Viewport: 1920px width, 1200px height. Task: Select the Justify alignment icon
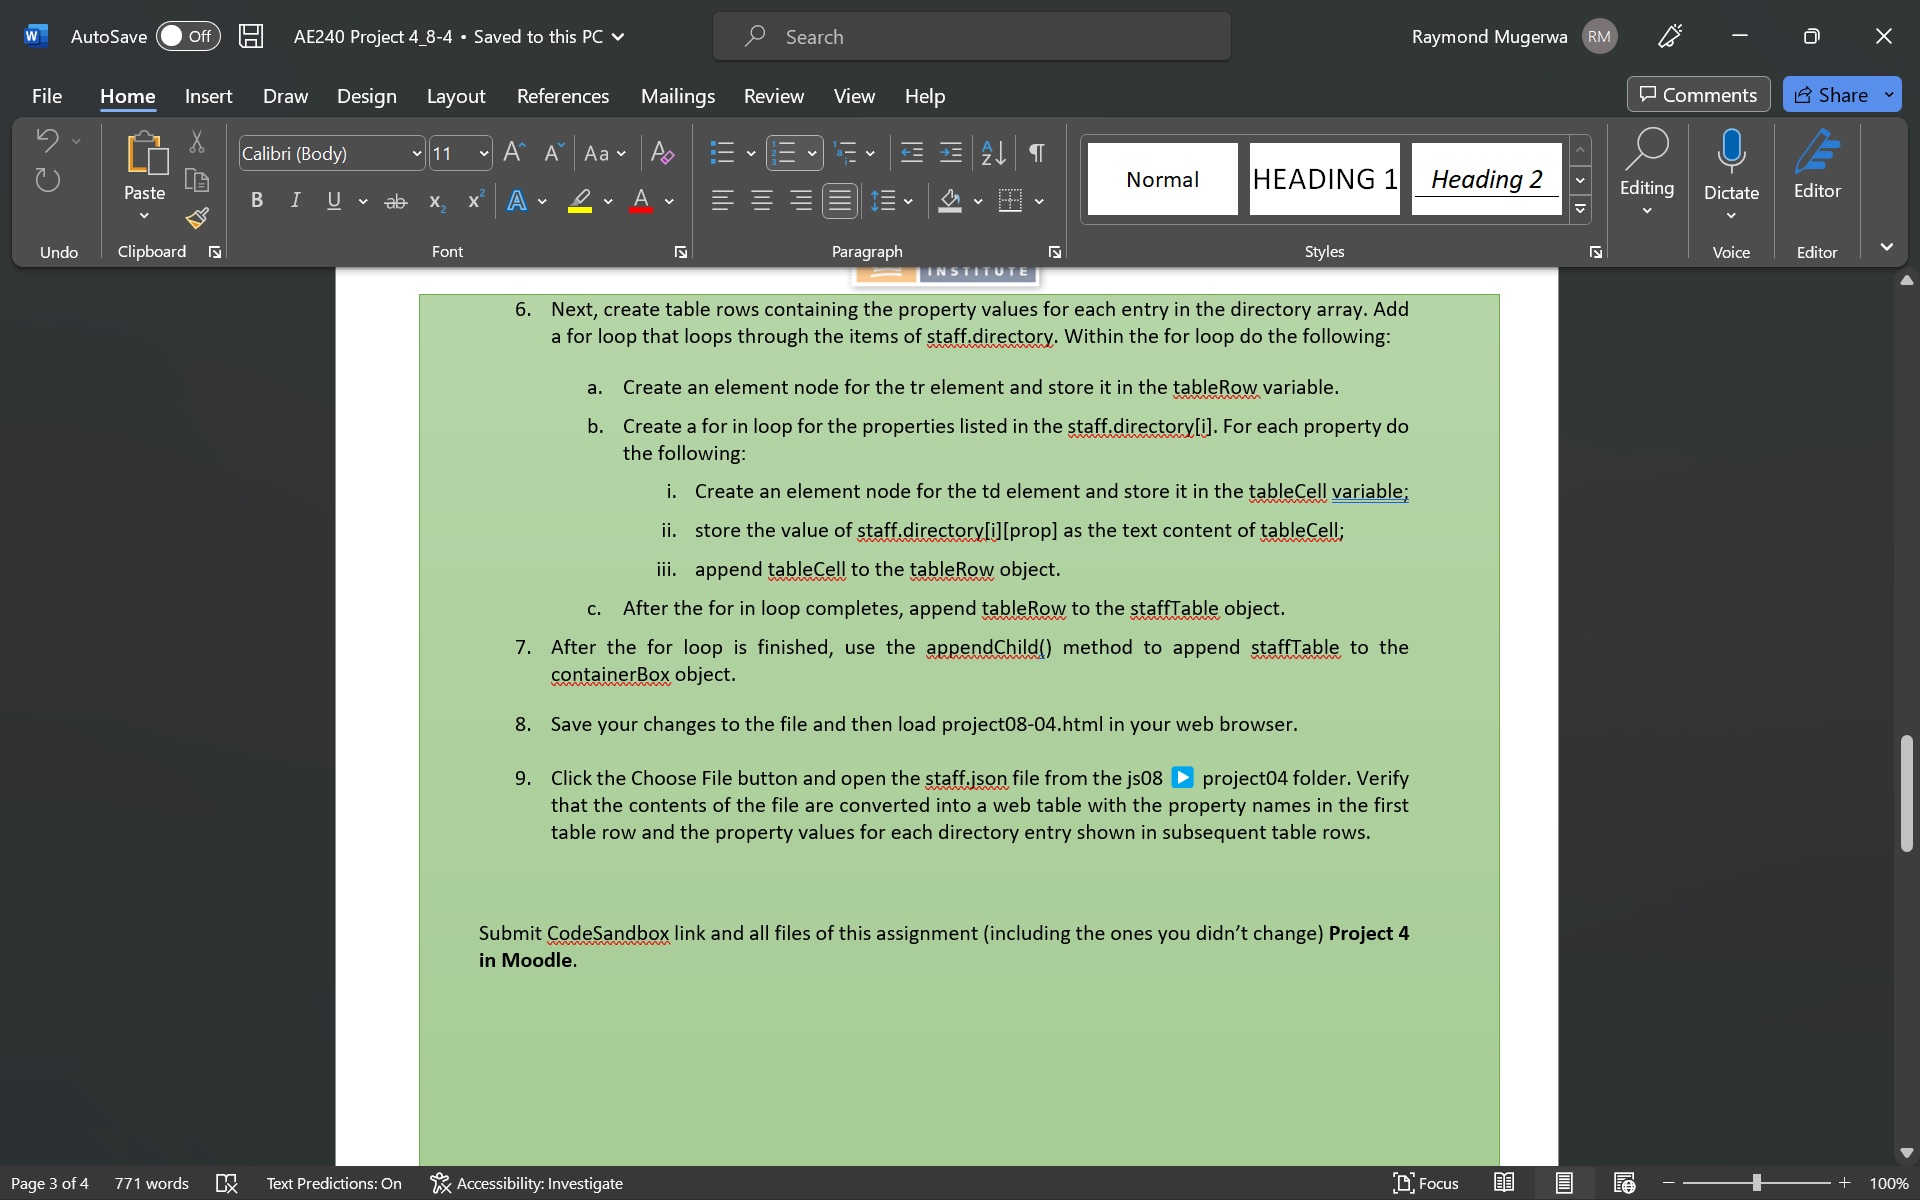(839, 201)
